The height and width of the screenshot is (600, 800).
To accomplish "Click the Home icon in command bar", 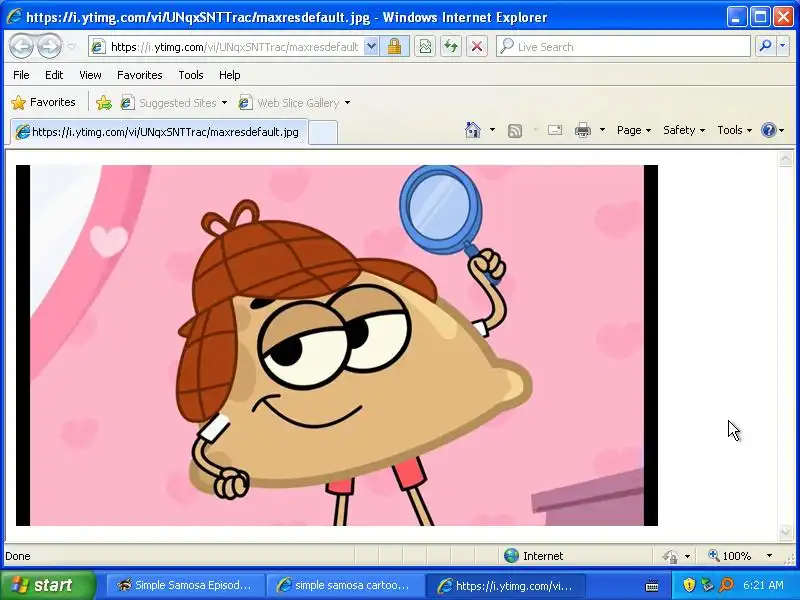I will coord(473,130).
